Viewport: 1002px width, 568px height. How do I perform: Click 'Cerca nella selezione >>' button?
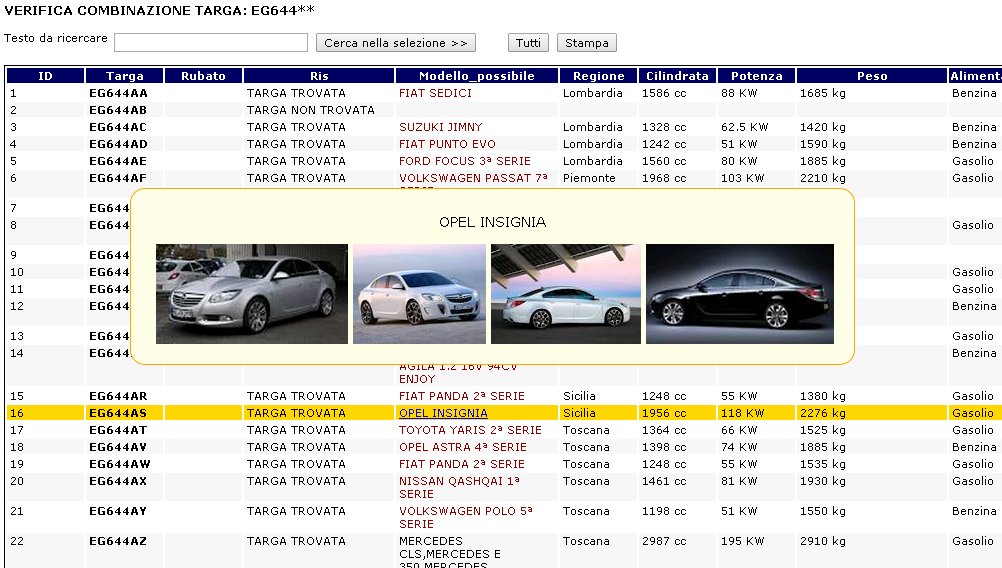click(396, 43)
